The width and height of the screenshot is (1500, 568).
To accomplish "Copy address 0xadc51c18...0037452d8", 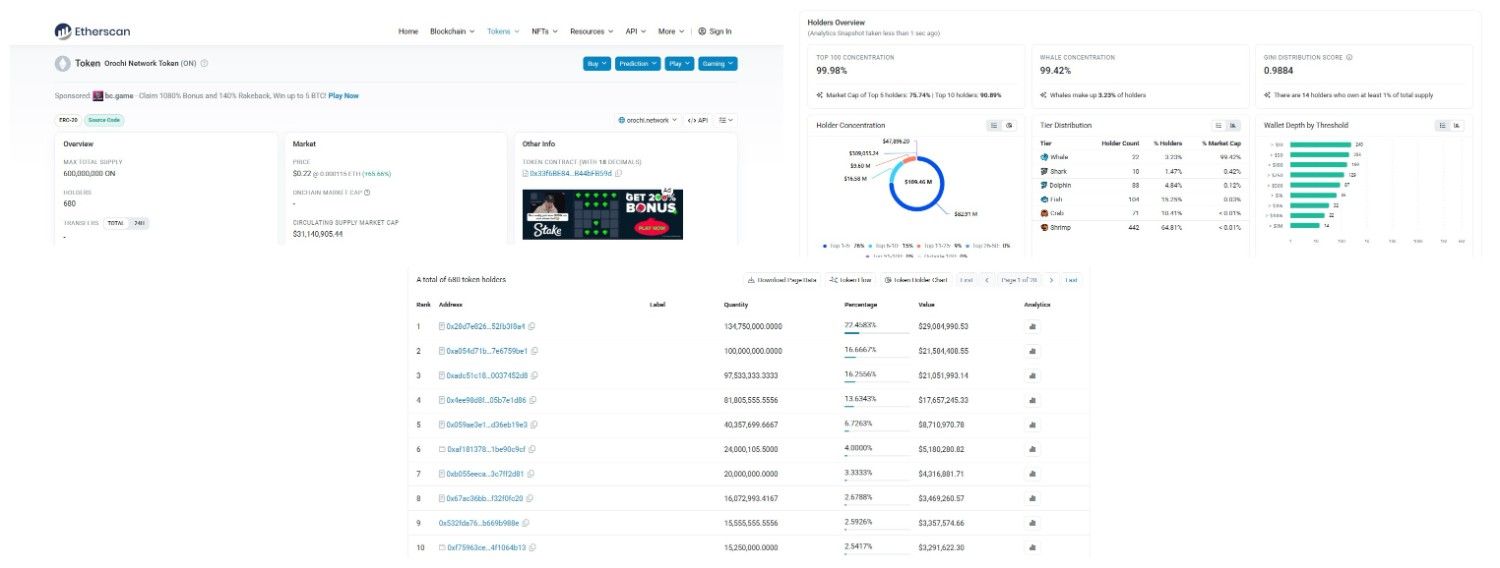I will [x=535, y=375].
